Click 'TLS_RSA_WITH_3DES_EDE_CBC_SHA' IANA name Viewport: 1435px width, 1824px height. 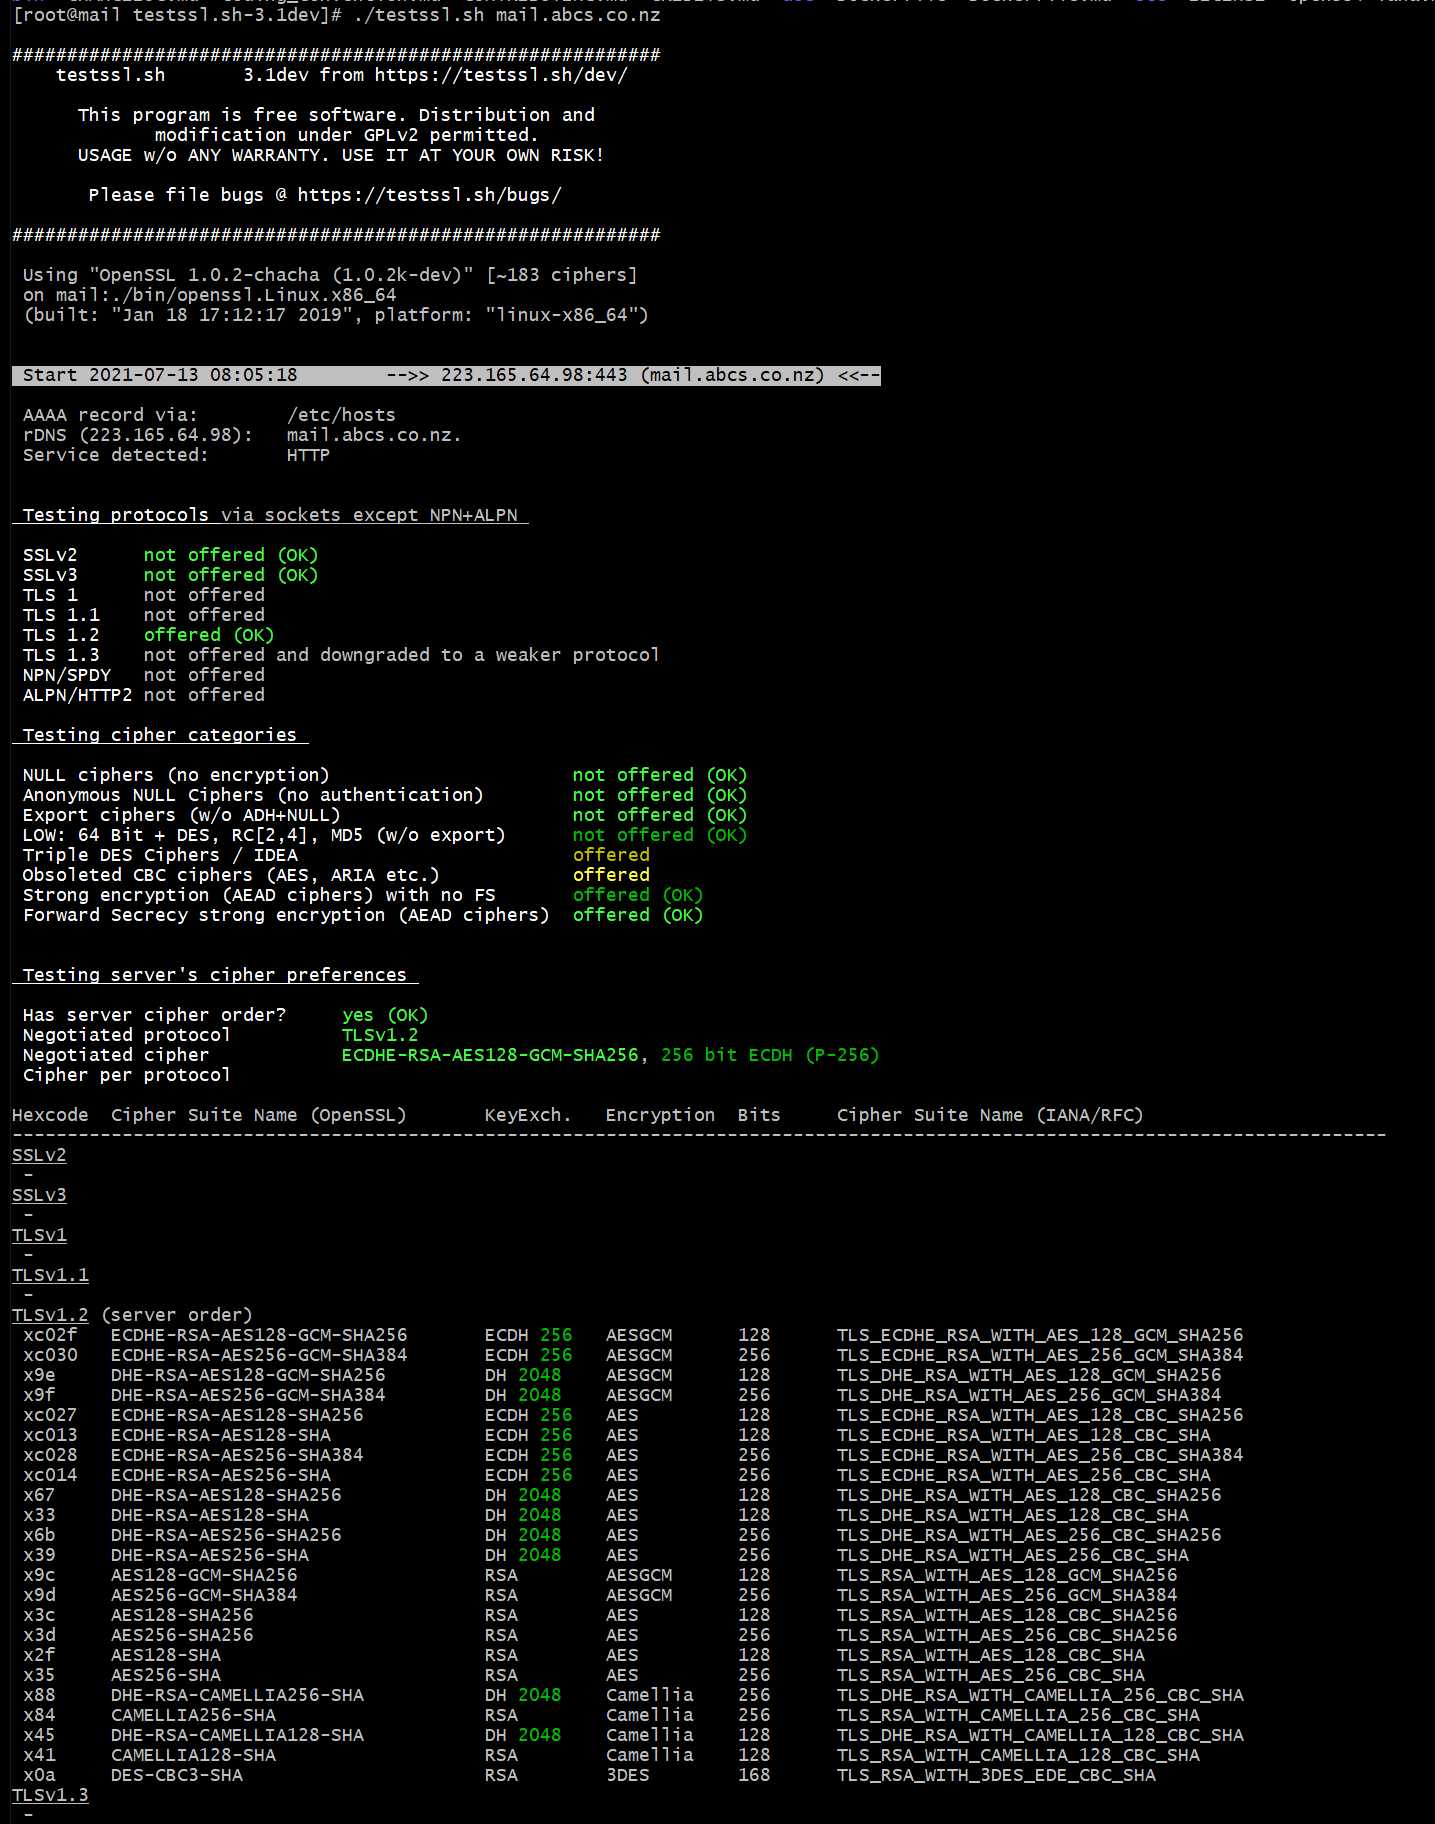click(996, 1775)
